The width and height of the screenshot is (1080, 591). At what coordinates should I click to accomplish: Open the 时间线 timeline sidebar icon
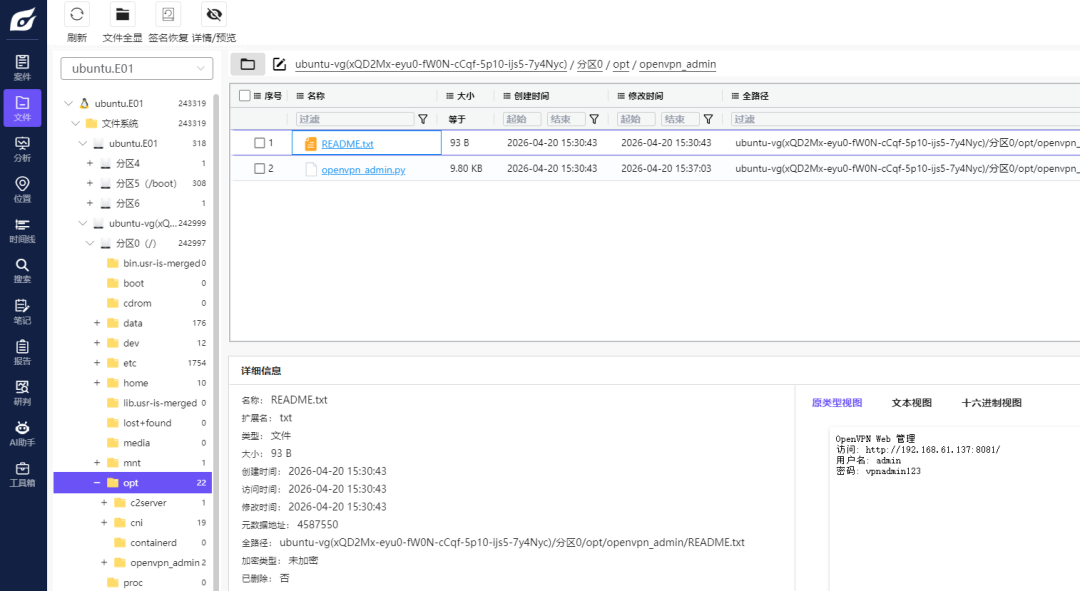coord(22,229)
